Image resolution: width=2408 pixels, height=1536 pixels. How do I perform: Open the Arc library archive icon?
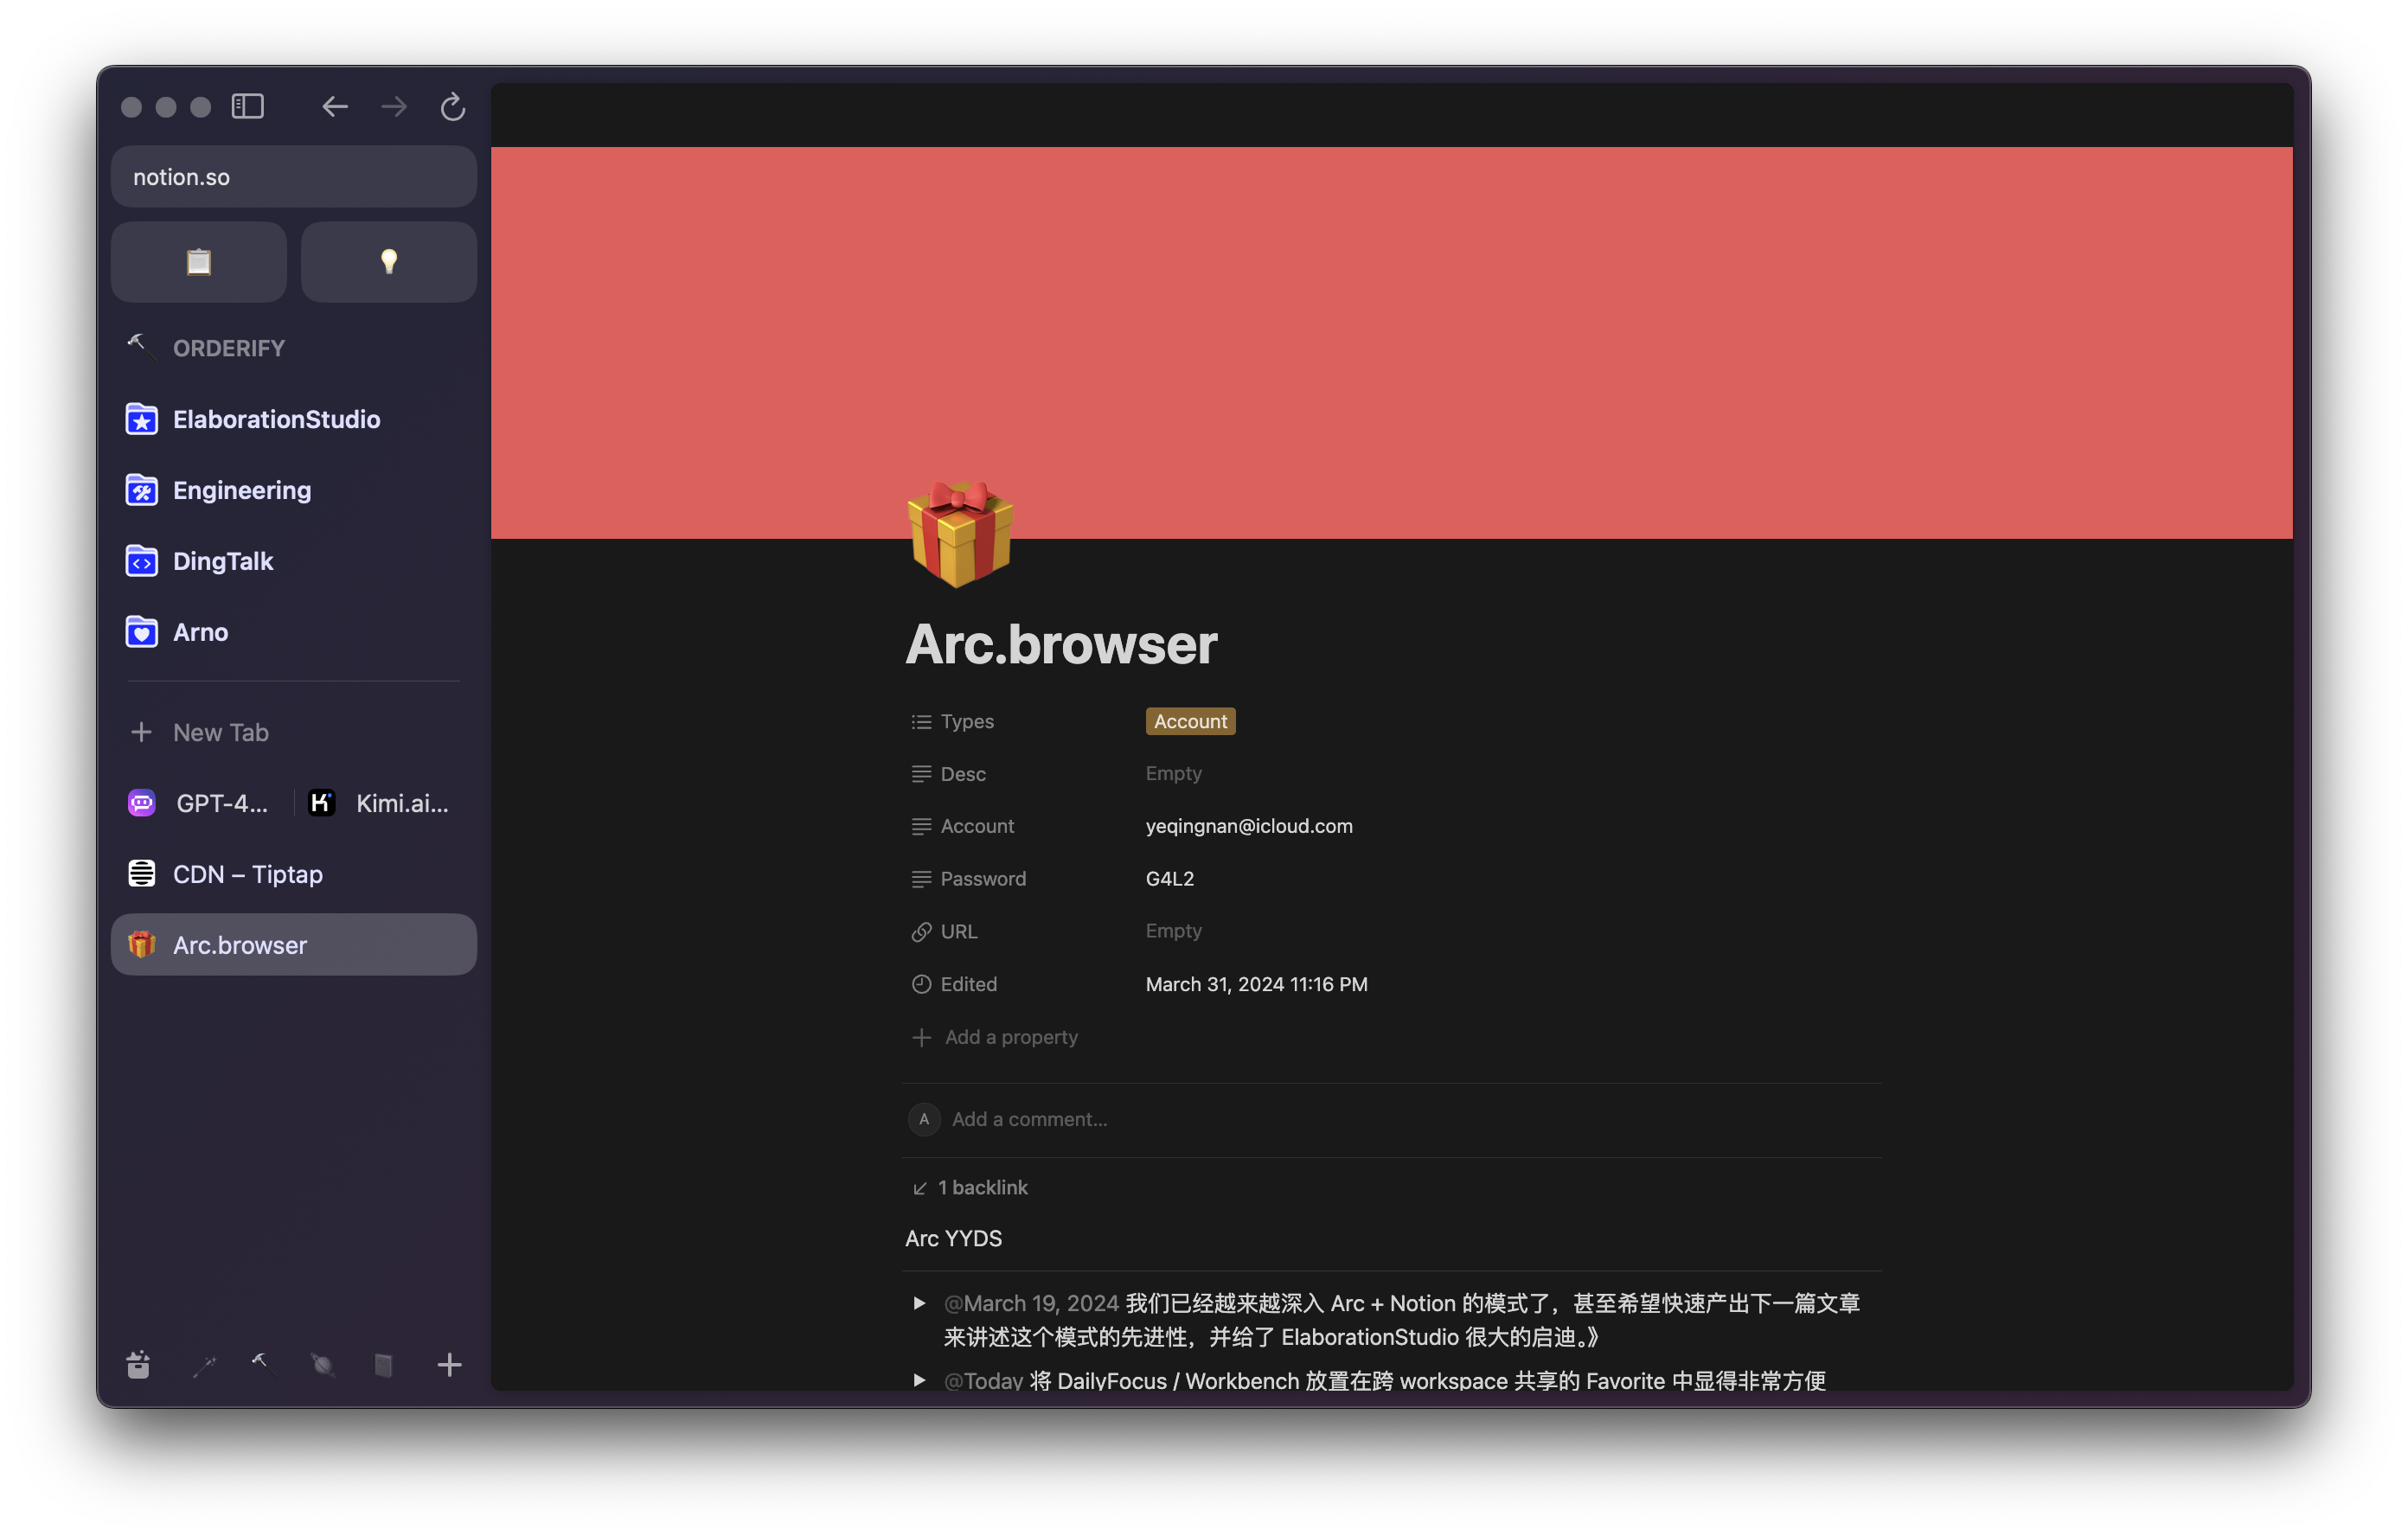pyautogui.click(x=139, y=1365)
